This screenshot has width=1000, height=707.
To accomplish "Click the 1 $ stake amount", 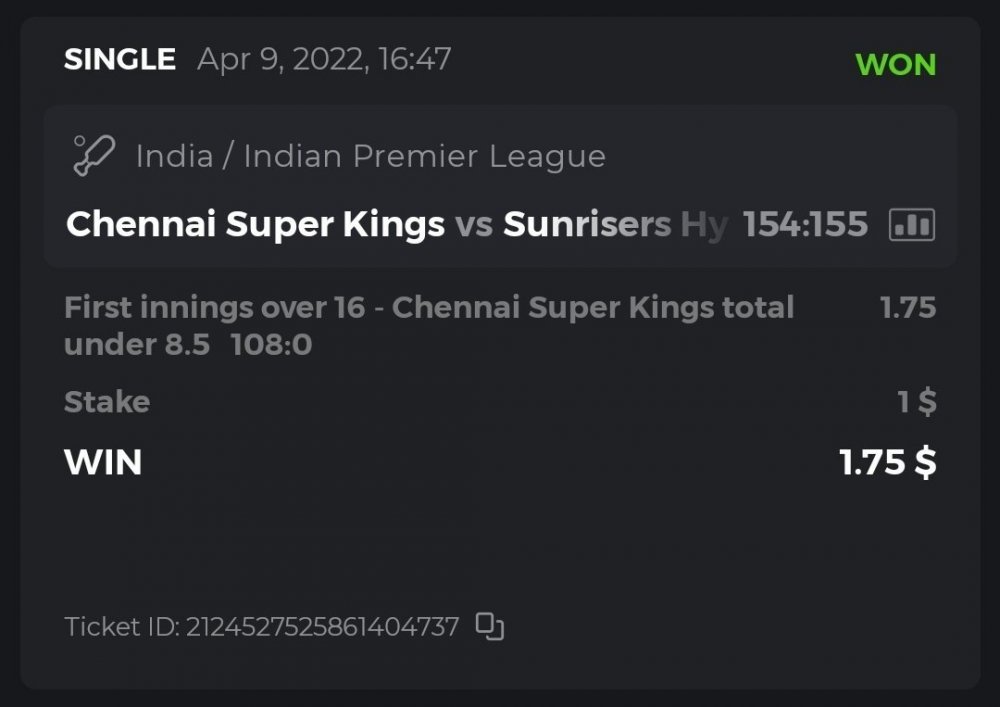I will pos(916,402).
